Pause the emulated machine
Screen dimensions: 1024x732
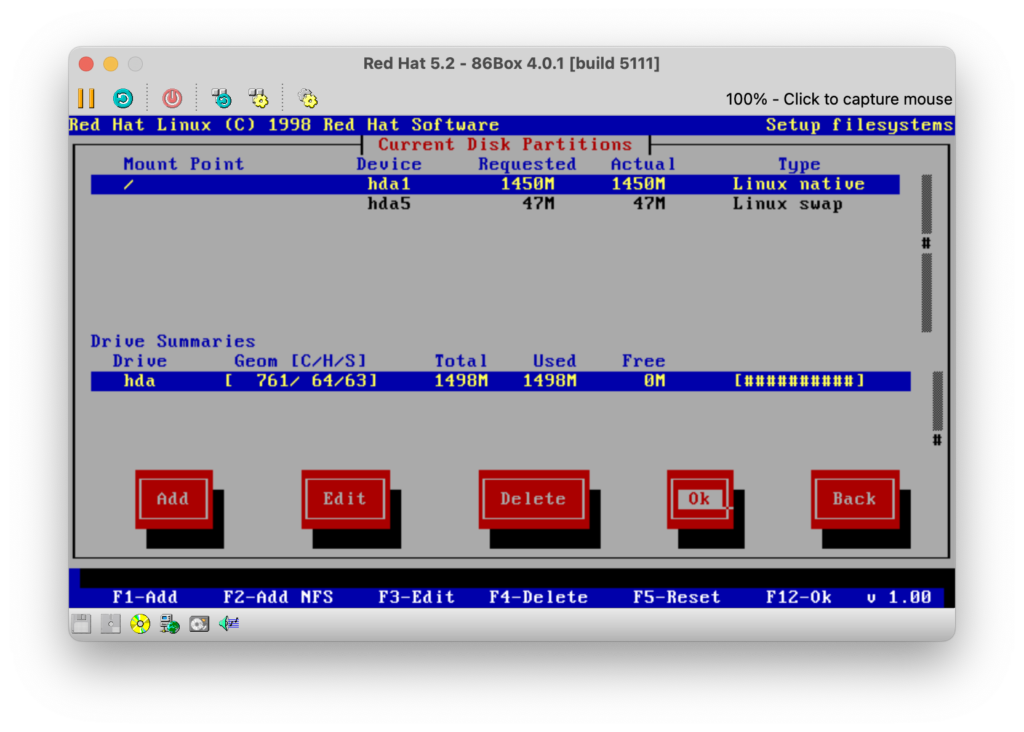pos(86,99)
